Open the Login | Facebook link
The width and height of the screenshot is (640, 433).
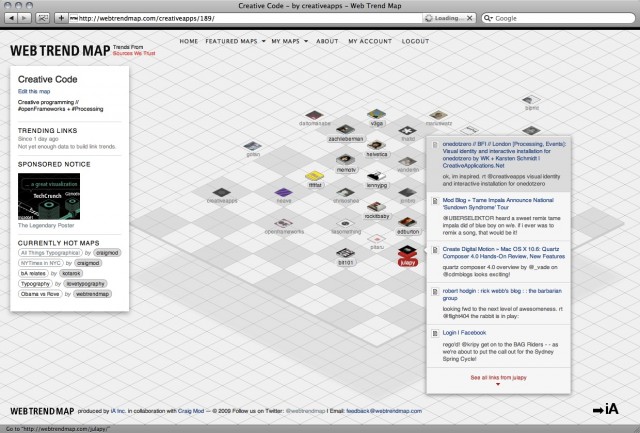tap(464, 333)
